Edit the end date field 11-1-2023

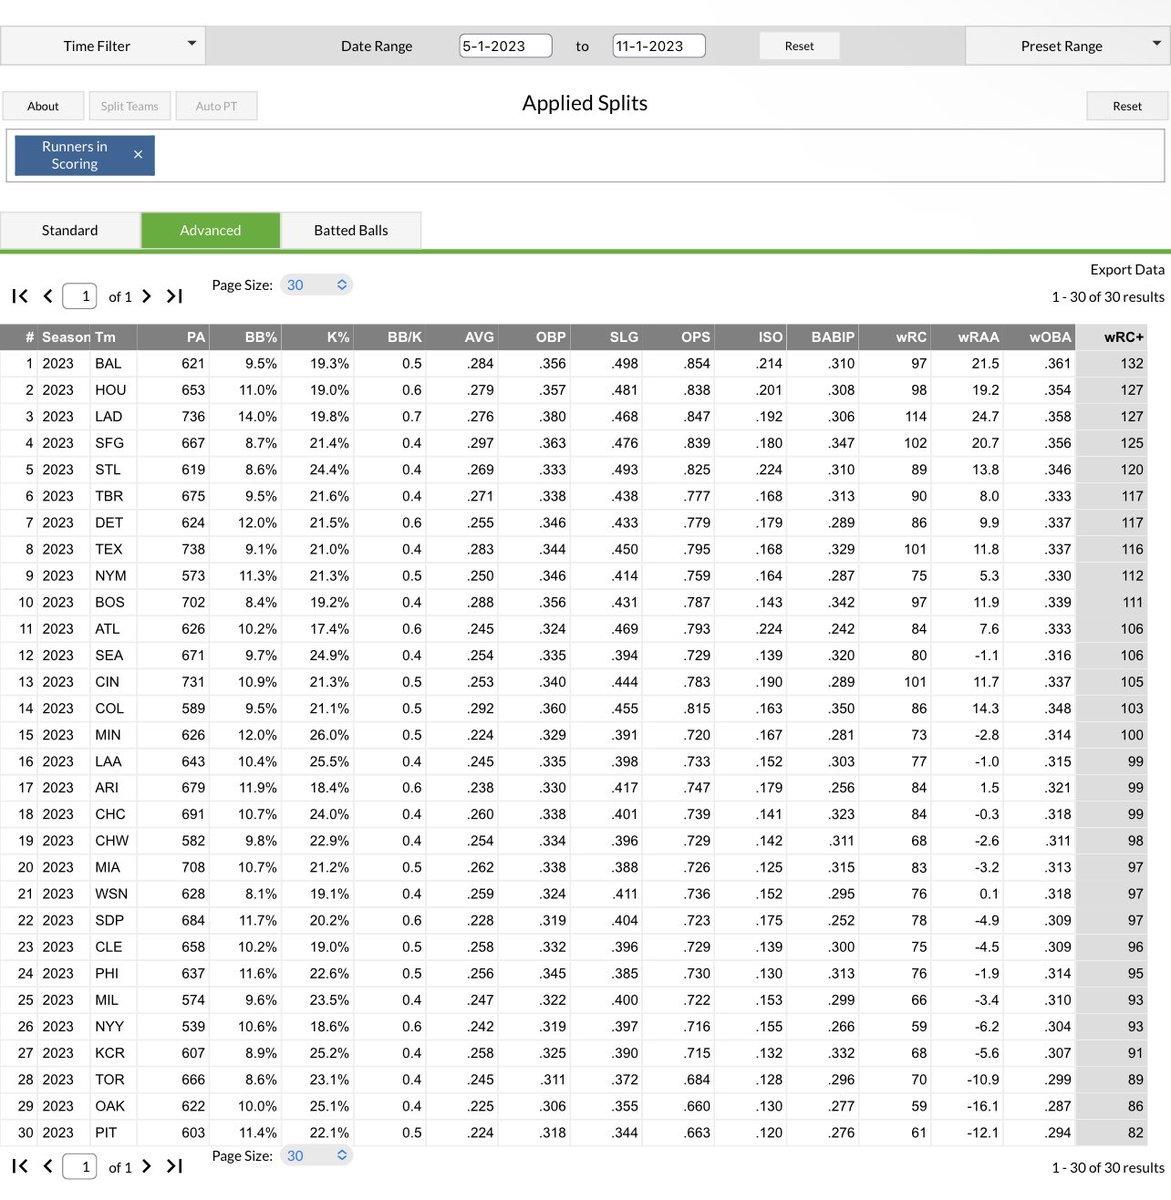[659, 46]
